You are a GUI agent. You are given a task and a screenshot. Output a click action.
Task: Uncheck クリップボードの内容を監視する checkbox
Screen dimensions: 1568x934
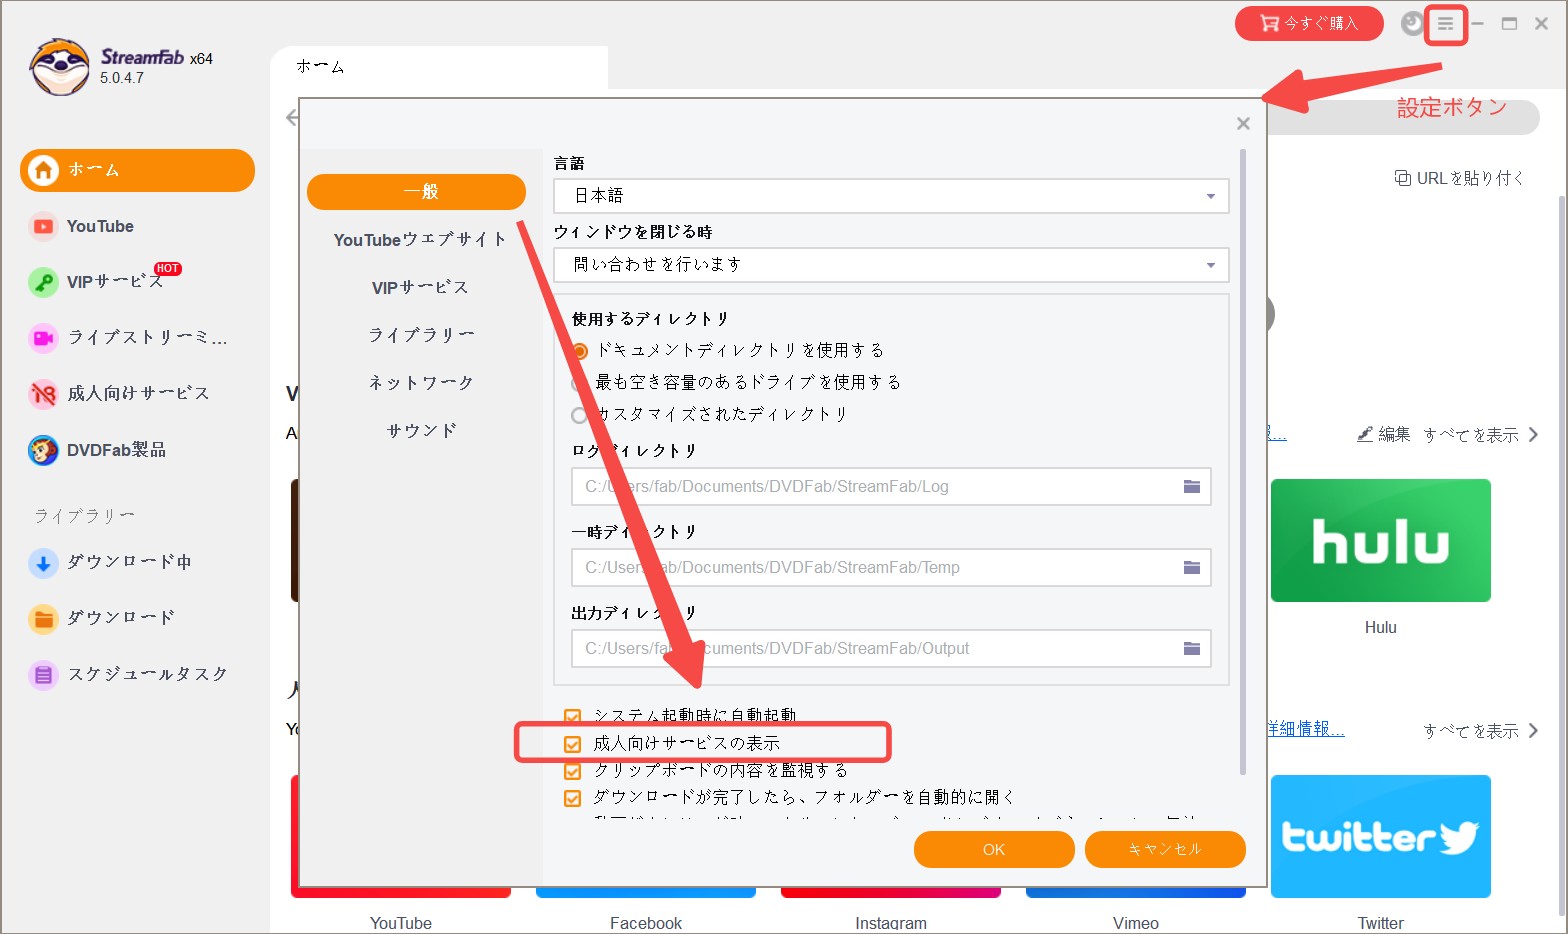click(573, 771)
